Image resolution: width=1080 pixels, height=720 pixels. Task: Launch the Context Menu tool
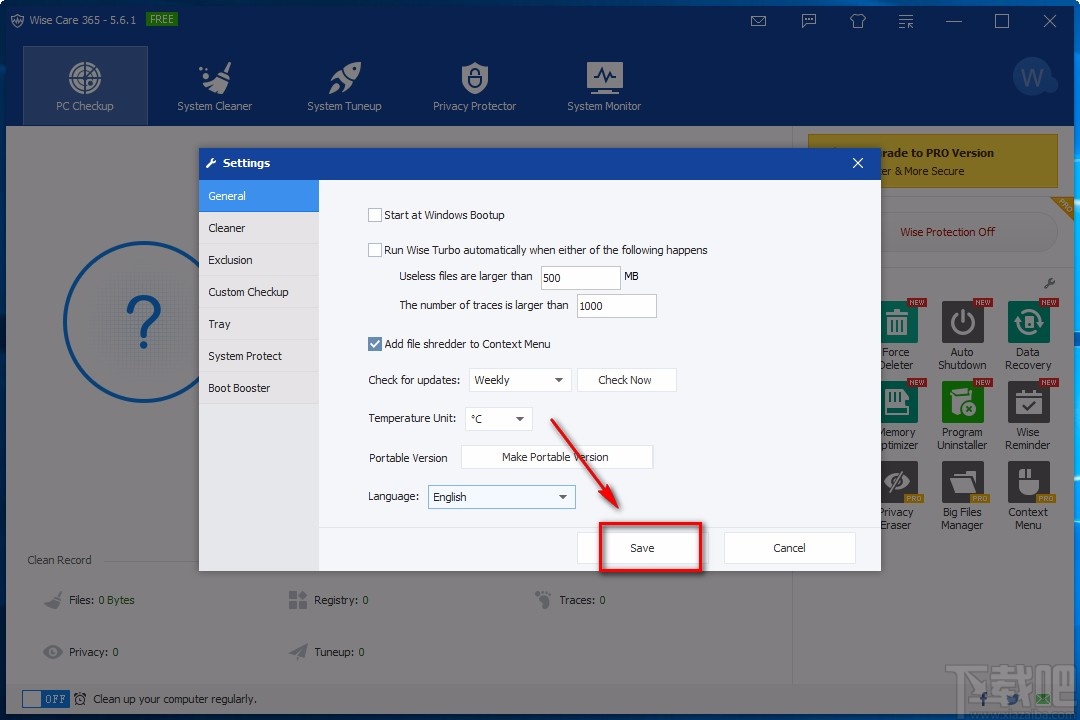click(1028, 495)
